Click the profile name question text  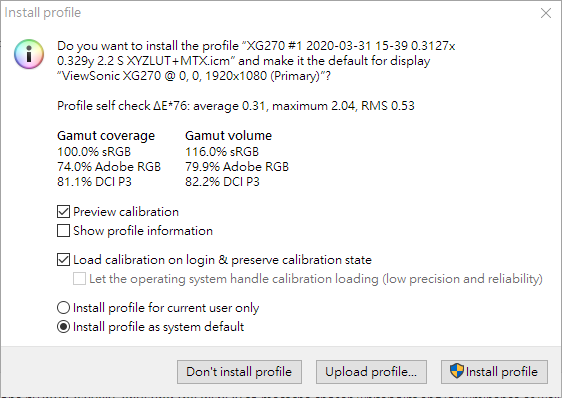[256, 61]
